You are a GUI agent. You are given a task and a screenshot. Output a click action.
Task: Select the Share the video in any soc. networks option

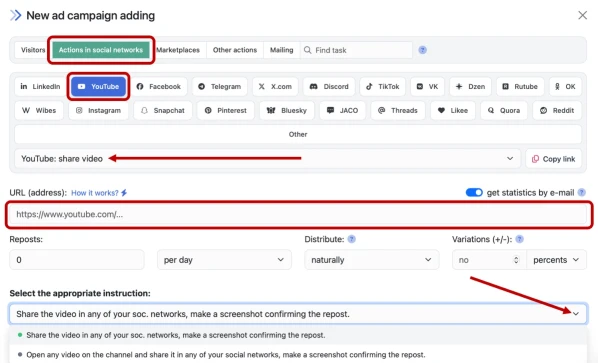[x=297, y=335]
